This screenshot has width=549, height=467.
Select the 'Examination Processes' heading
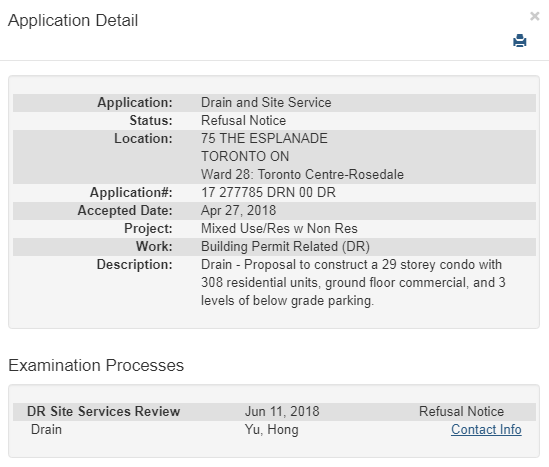(x=96, y=365)
